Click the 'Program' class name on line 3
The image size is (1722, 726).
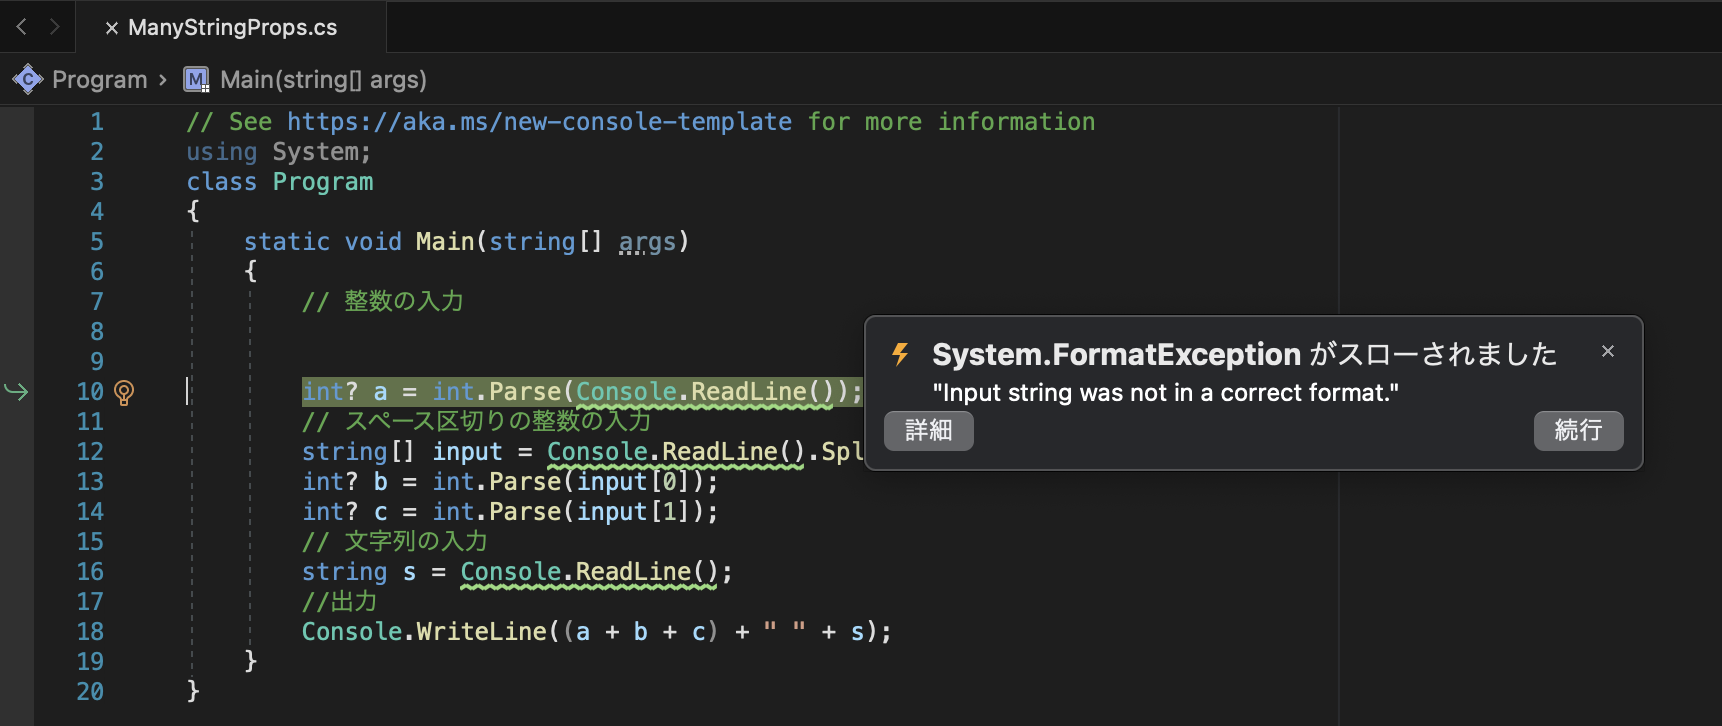click(323, 182)
